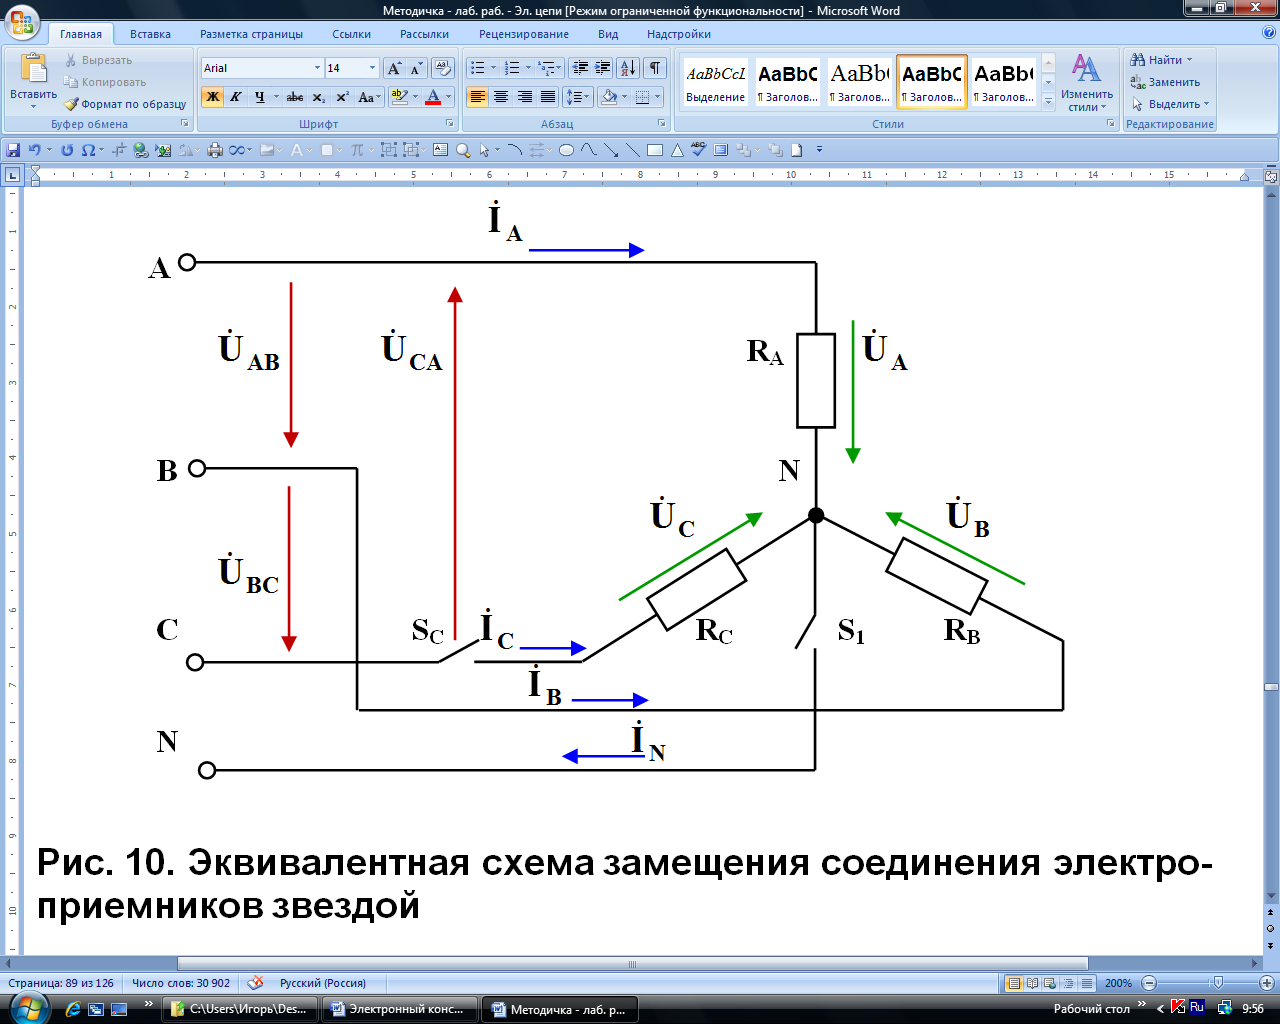Select Format Painter (Формат по образцу)
Viewport: 1280px width, 1024px height.
[125, 104]
